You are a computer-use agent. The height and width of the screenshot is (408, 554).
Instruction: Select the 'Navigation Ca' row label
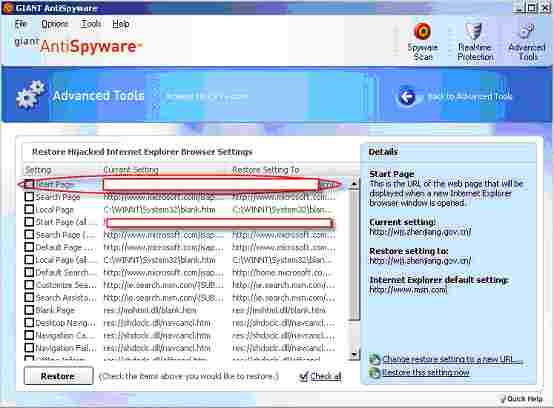click(x=65, y=336)
